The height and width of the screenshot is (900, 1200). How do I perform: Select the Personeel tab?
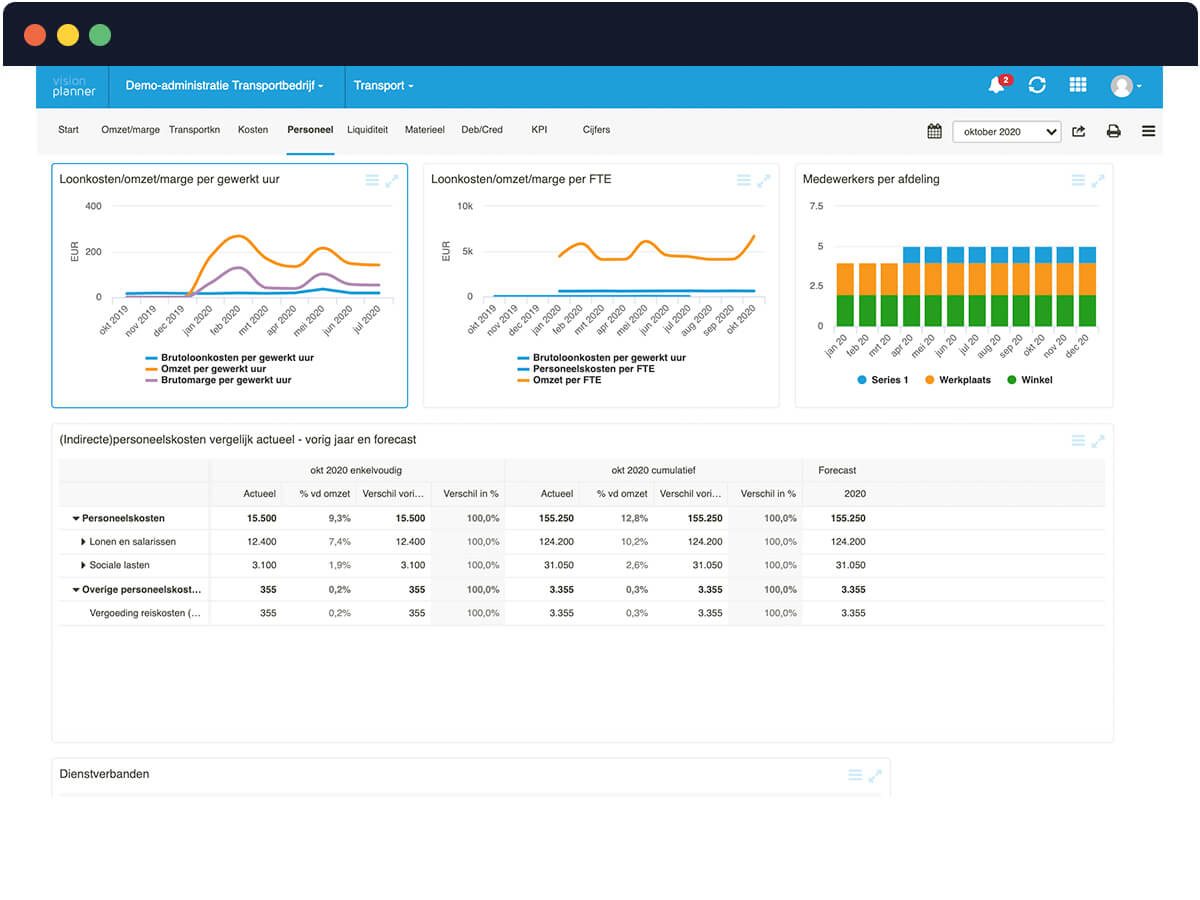coord(310,130)
